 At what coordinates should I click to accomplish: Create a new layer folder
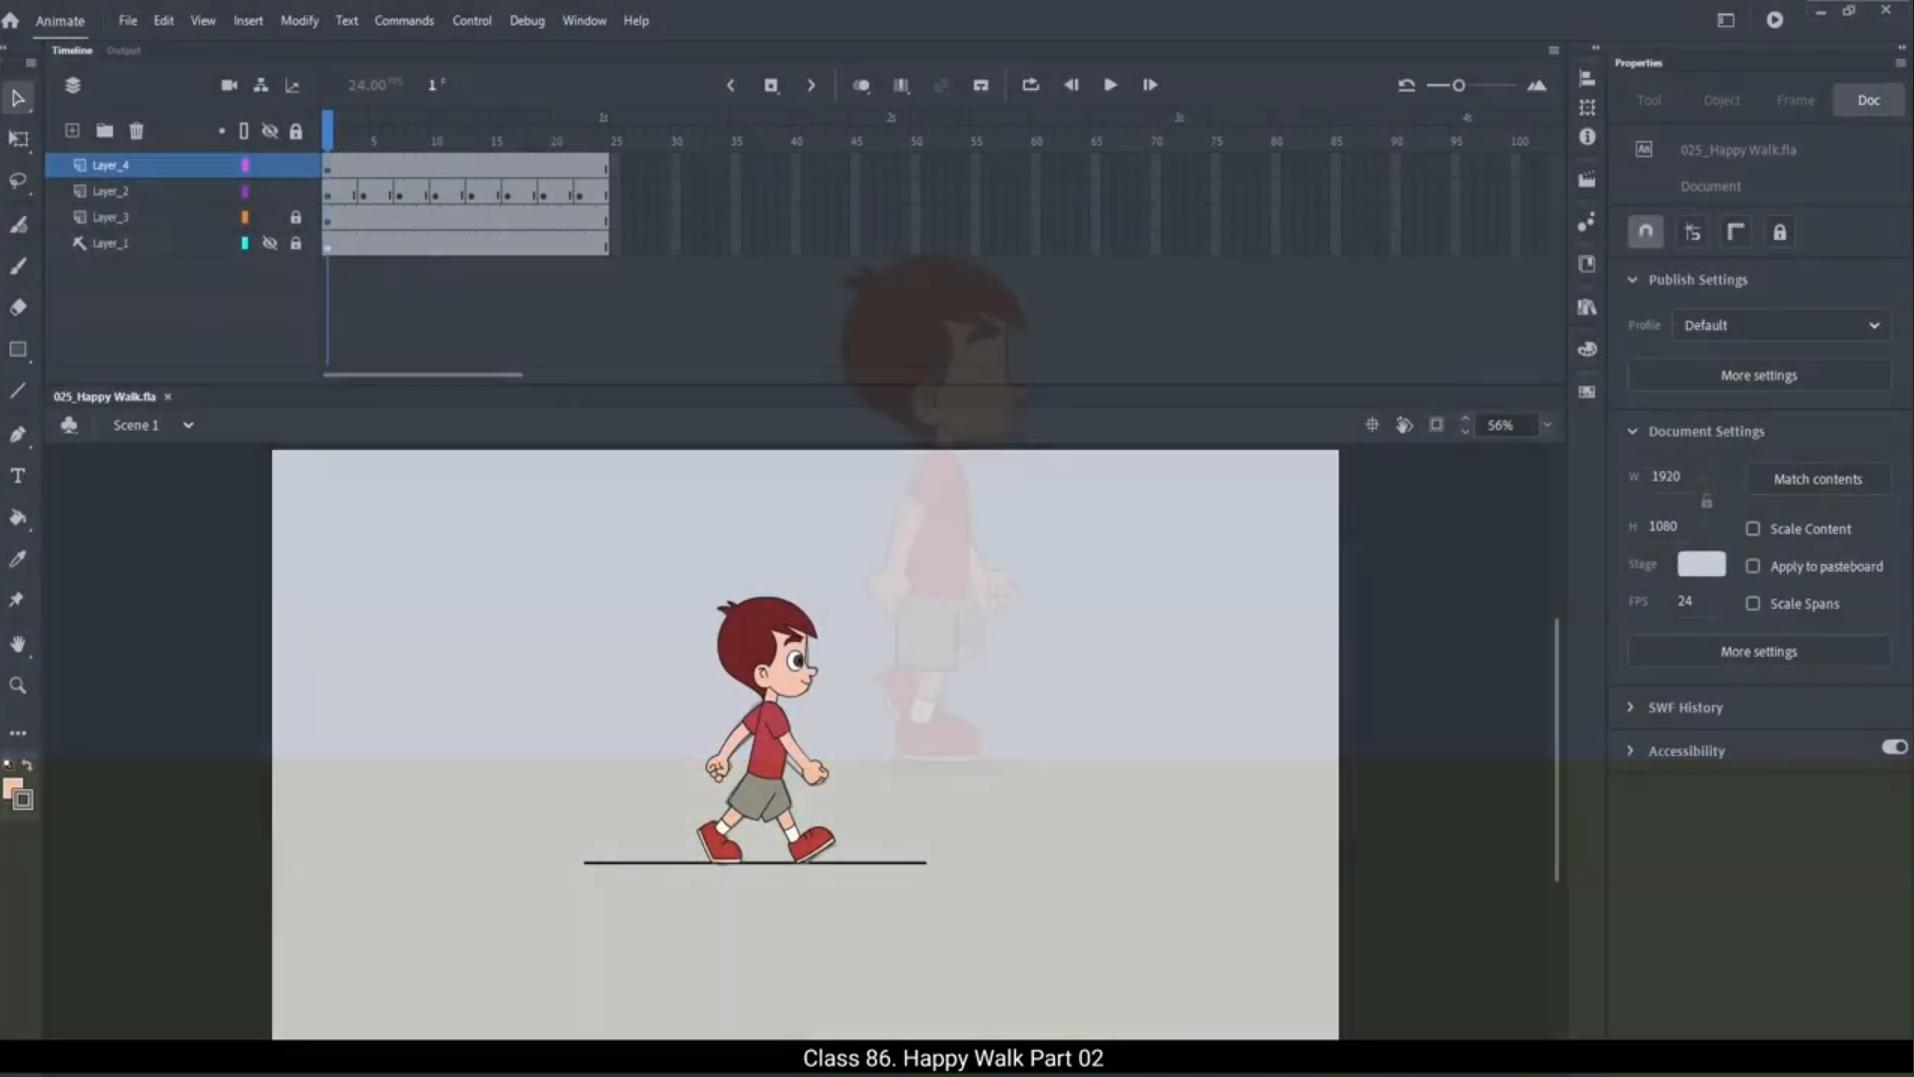[x=104, y=131]
